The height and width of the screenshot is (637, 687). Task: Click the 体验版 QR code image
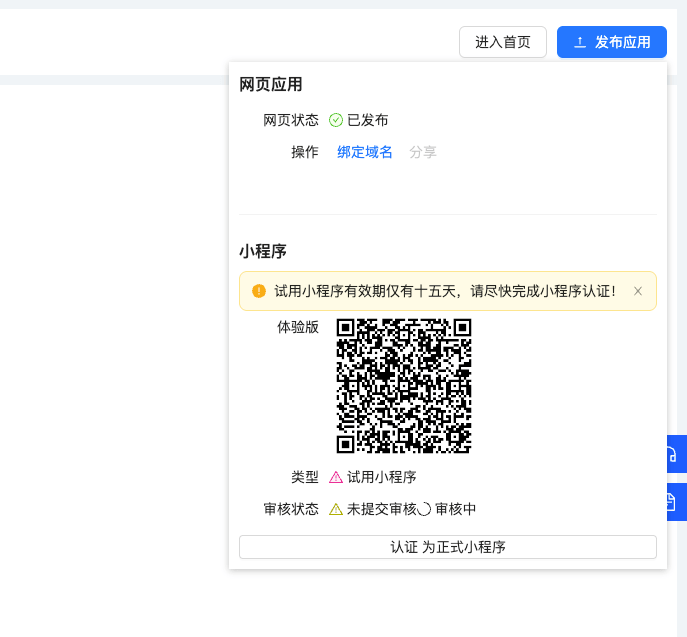tap(404, 386)
